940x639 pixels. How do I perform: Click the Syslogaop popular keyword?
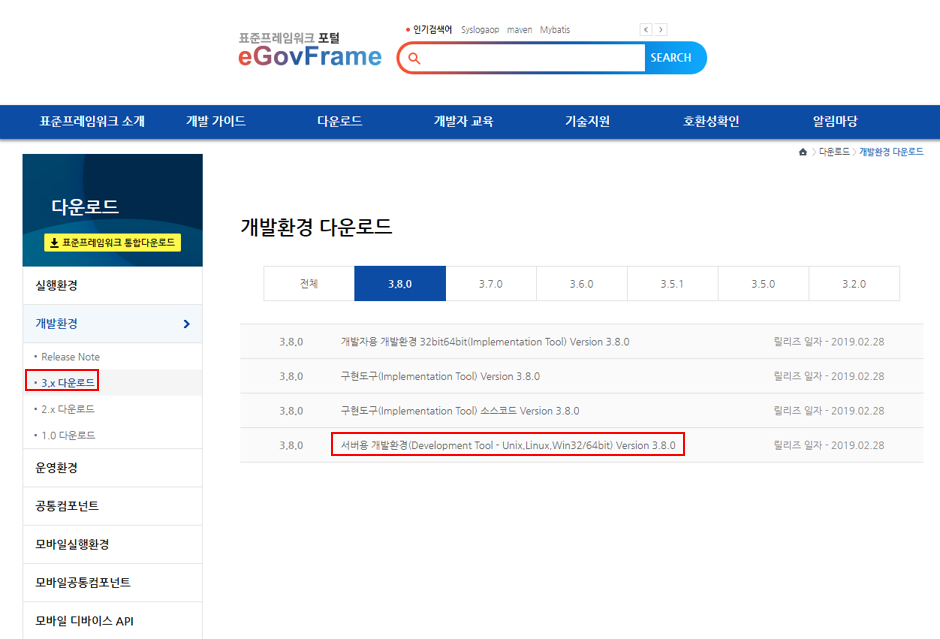coord(480,30)
